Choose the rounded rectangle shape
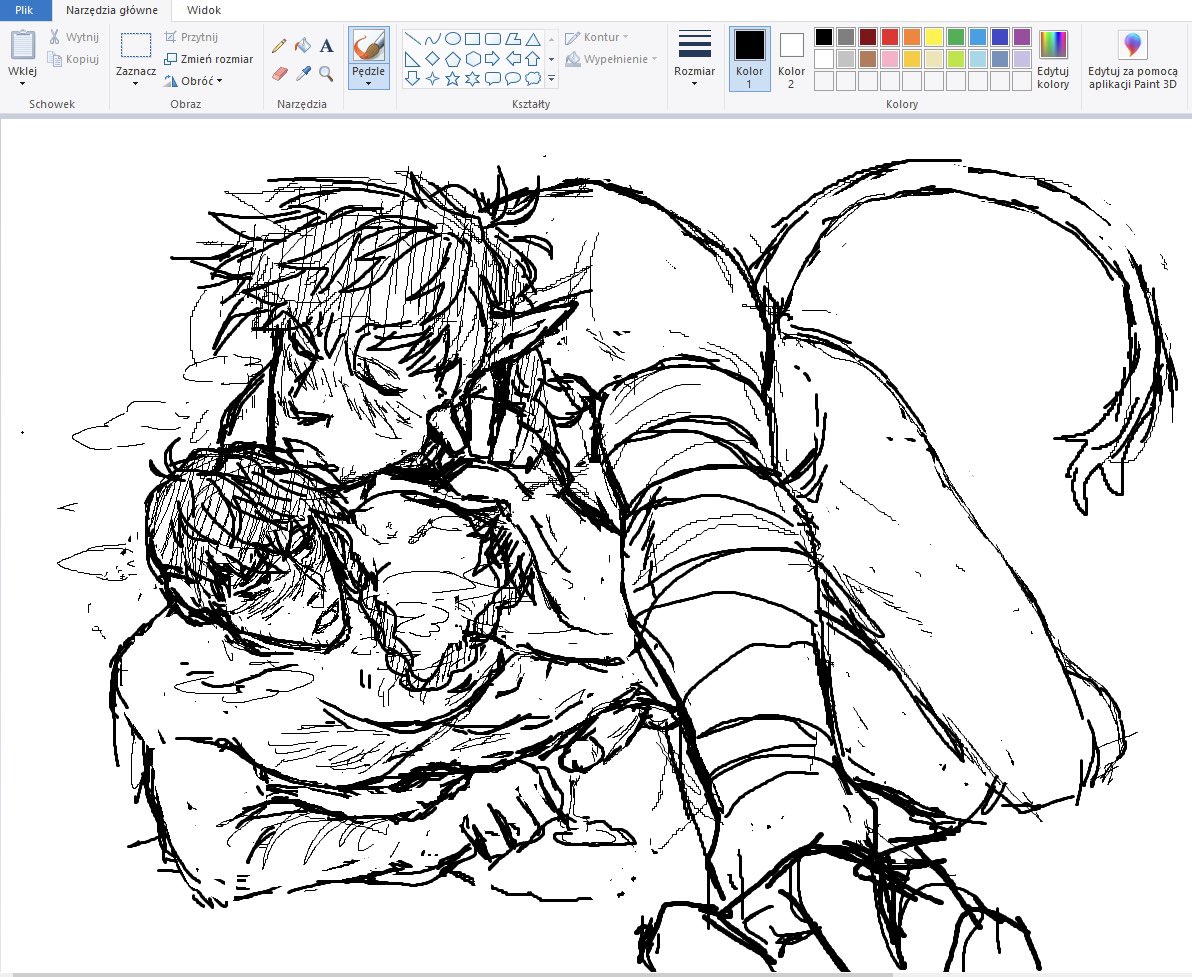 [493, 39]
